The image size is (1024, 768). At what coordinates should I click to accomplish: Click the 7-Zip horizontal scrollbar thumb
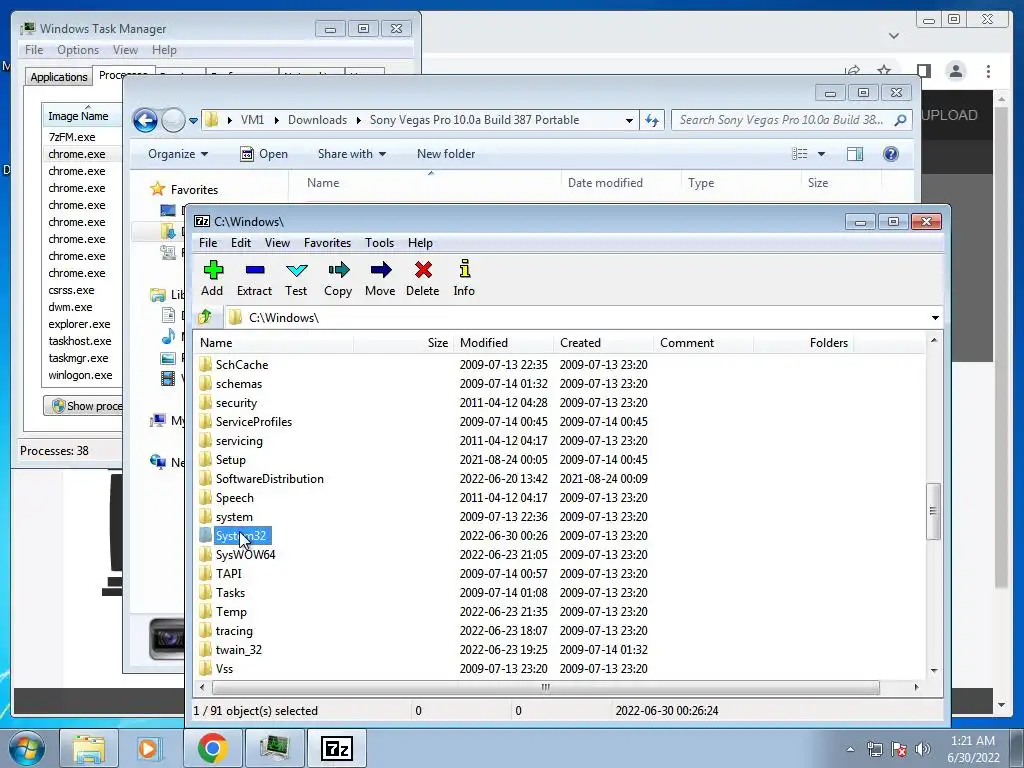(545, 687)
